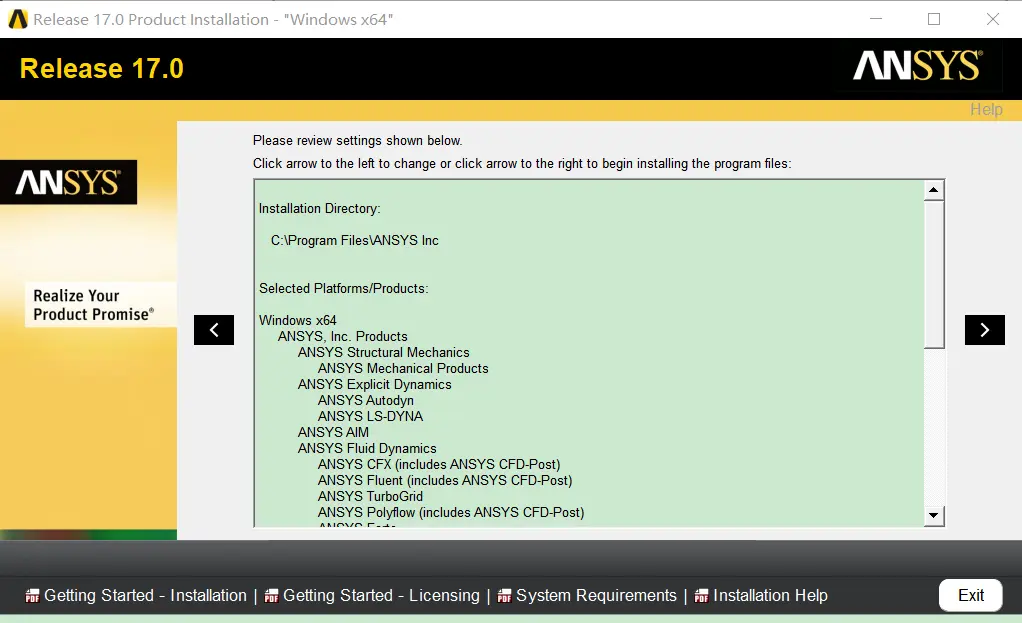Screen dimensions: 1022x623
Task: Open Getting Started - Installation document
Action: 145,596
